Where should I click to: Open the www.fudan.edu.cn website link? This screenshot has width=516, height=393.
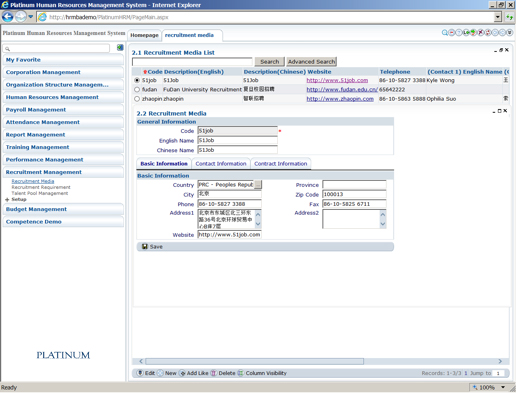coord(342,89)
